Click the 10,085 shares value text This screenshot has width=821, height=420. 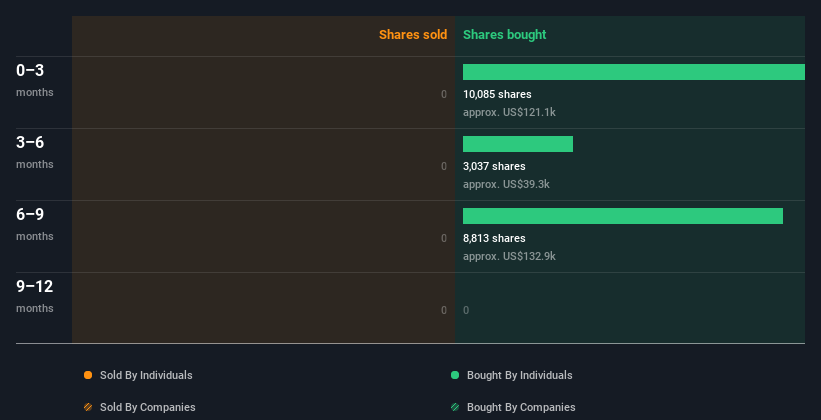[x=497, y=94]
